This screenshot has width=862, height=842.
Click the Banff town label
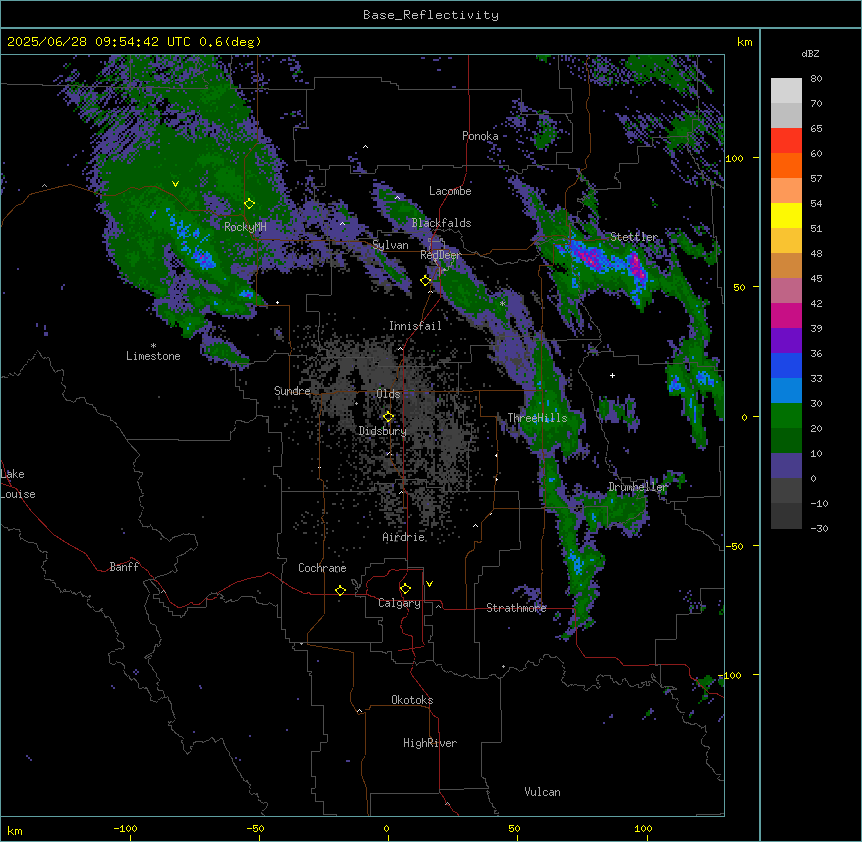pos(124,567)
